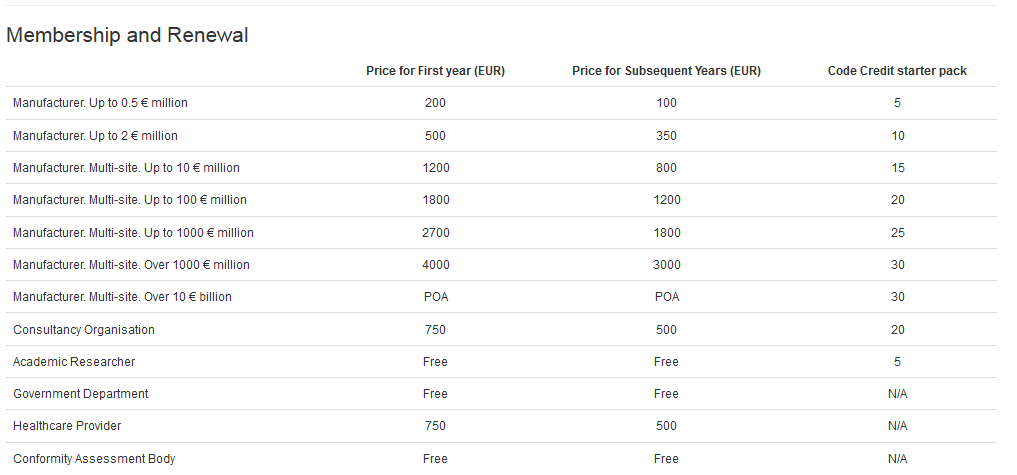1017x475 pixels.
Task: Select Multi-site Over 10 € billion label
Action: click(x=122, y=297)
